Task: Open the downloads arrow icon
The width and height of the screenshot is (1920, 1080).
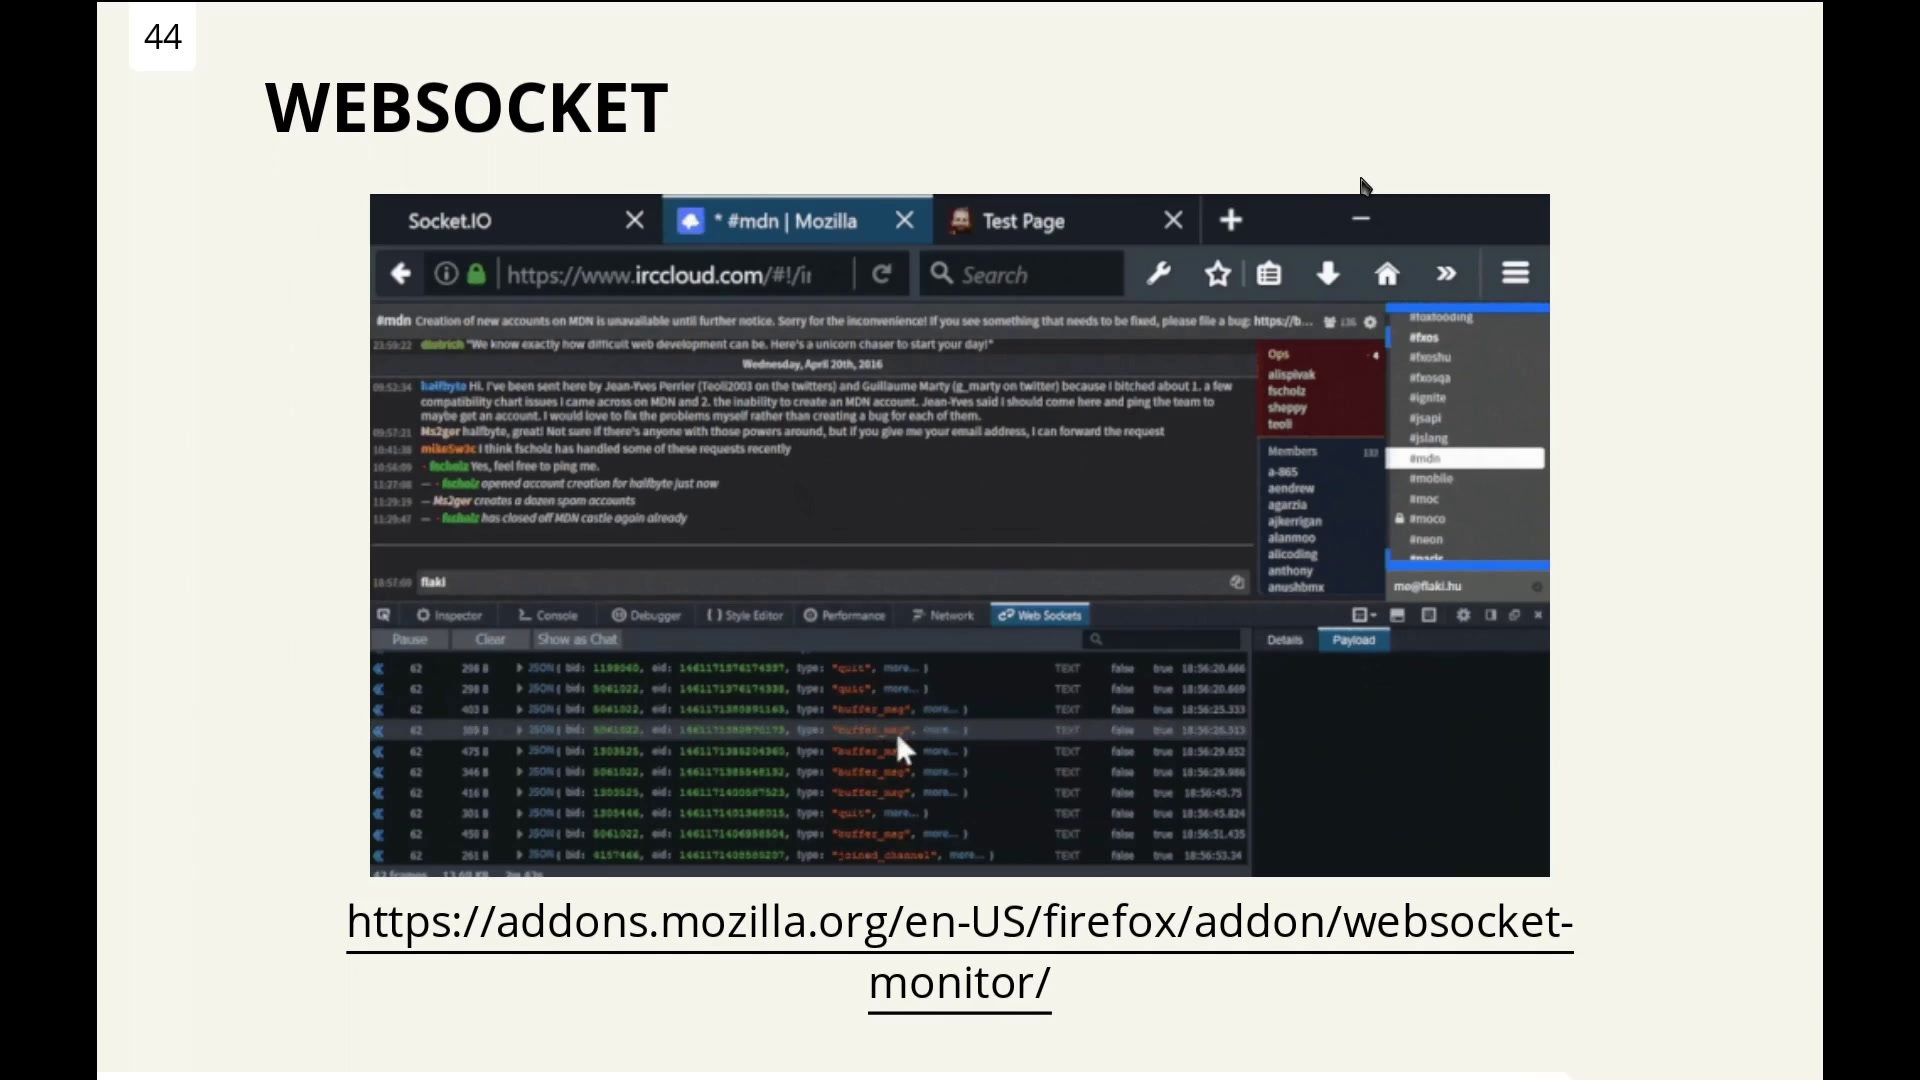Action: (x=1328, y=274)
